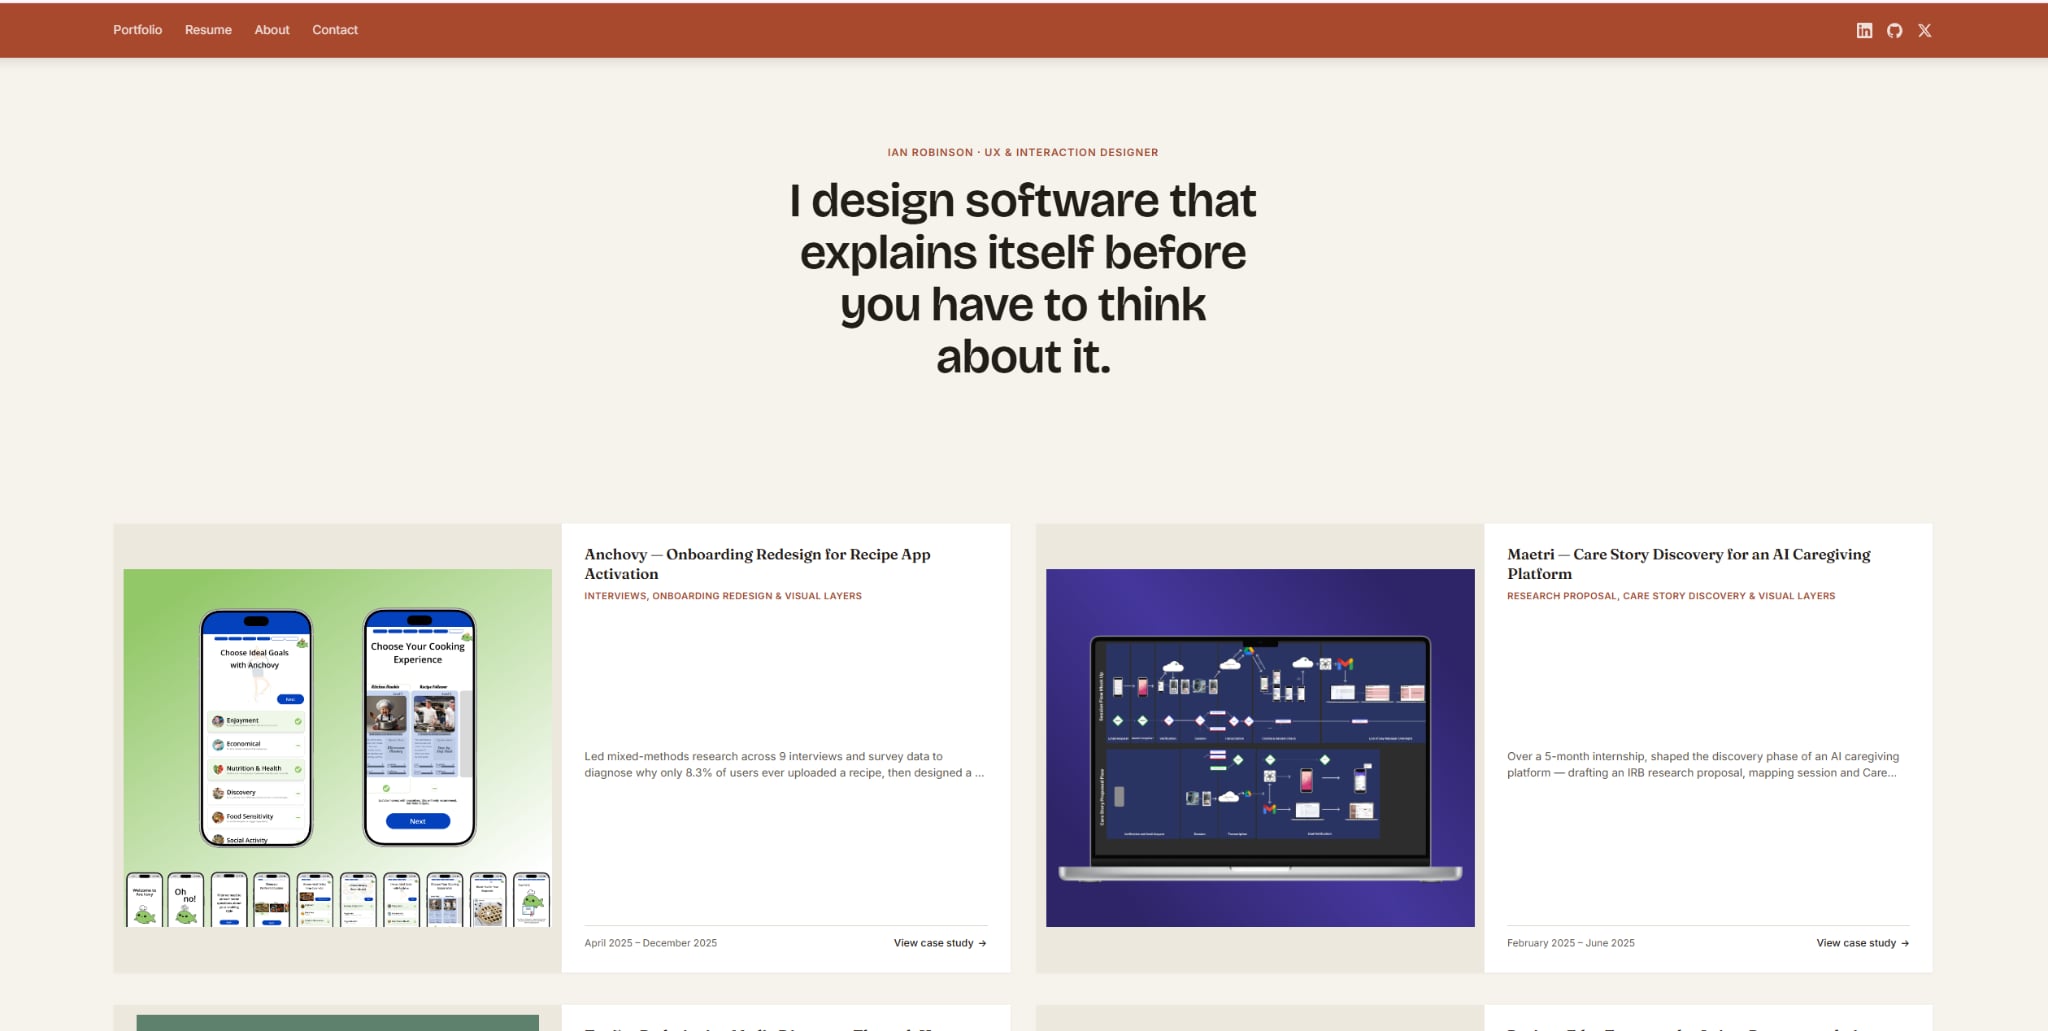Open the Resume nav item
The height and width of the screenshot is (1031, 2048).
[x=208, y=30]
